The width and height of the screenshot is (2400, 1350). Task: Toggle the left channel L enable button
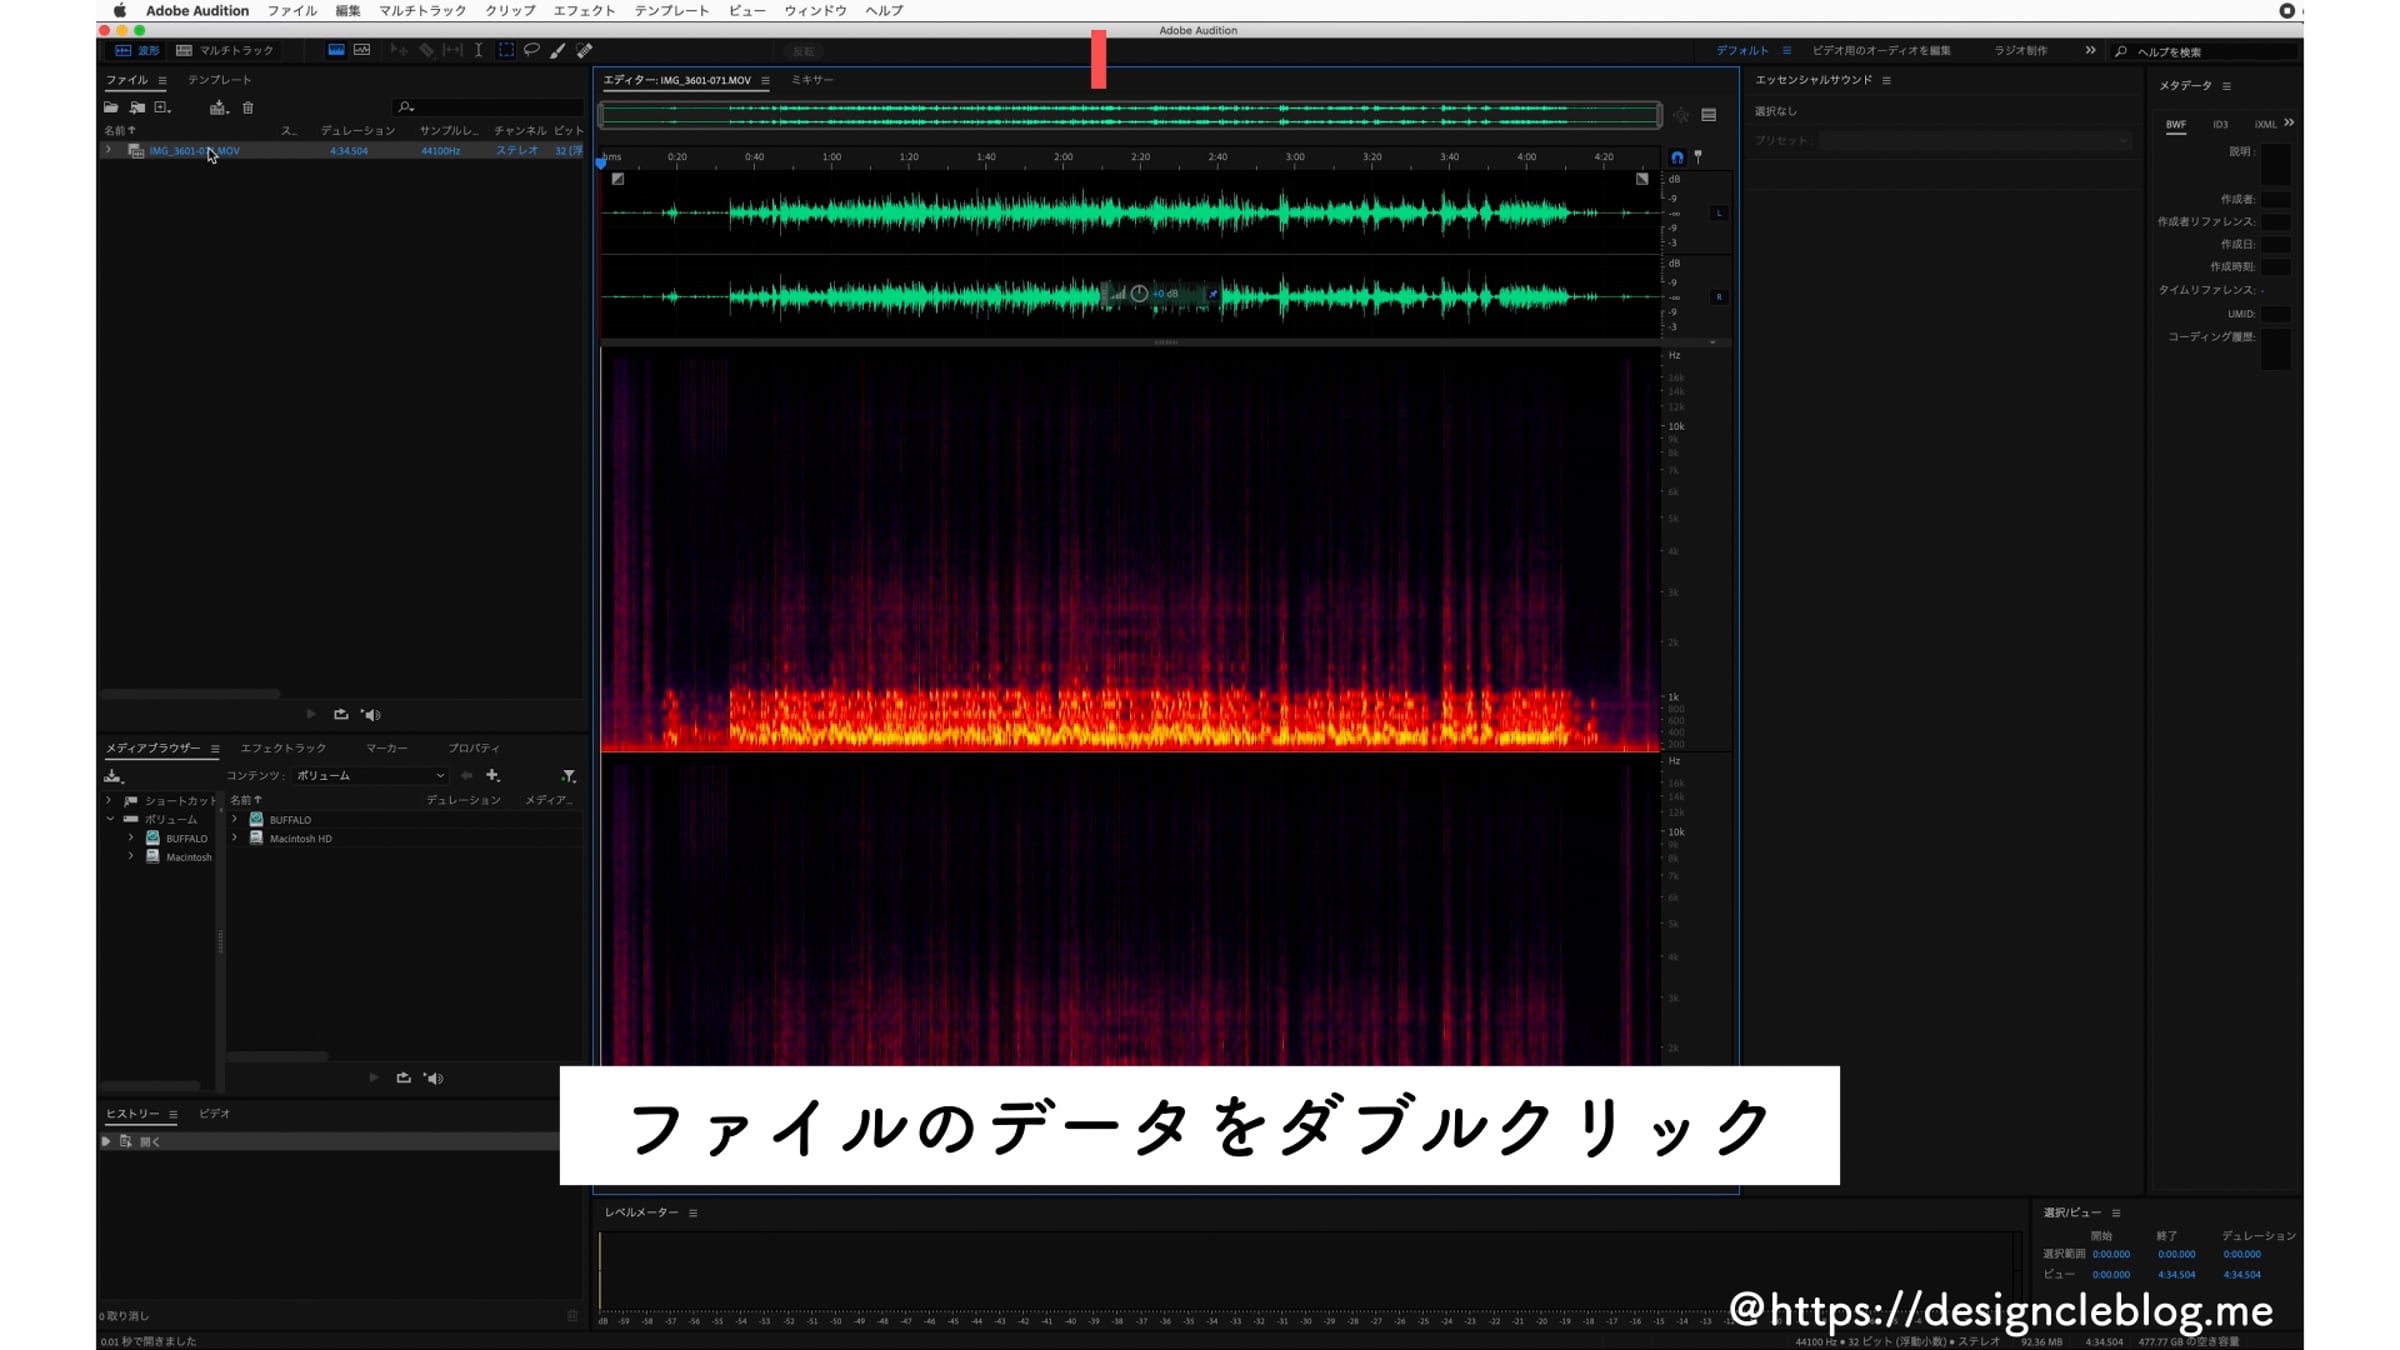(x=1719, y=213)
